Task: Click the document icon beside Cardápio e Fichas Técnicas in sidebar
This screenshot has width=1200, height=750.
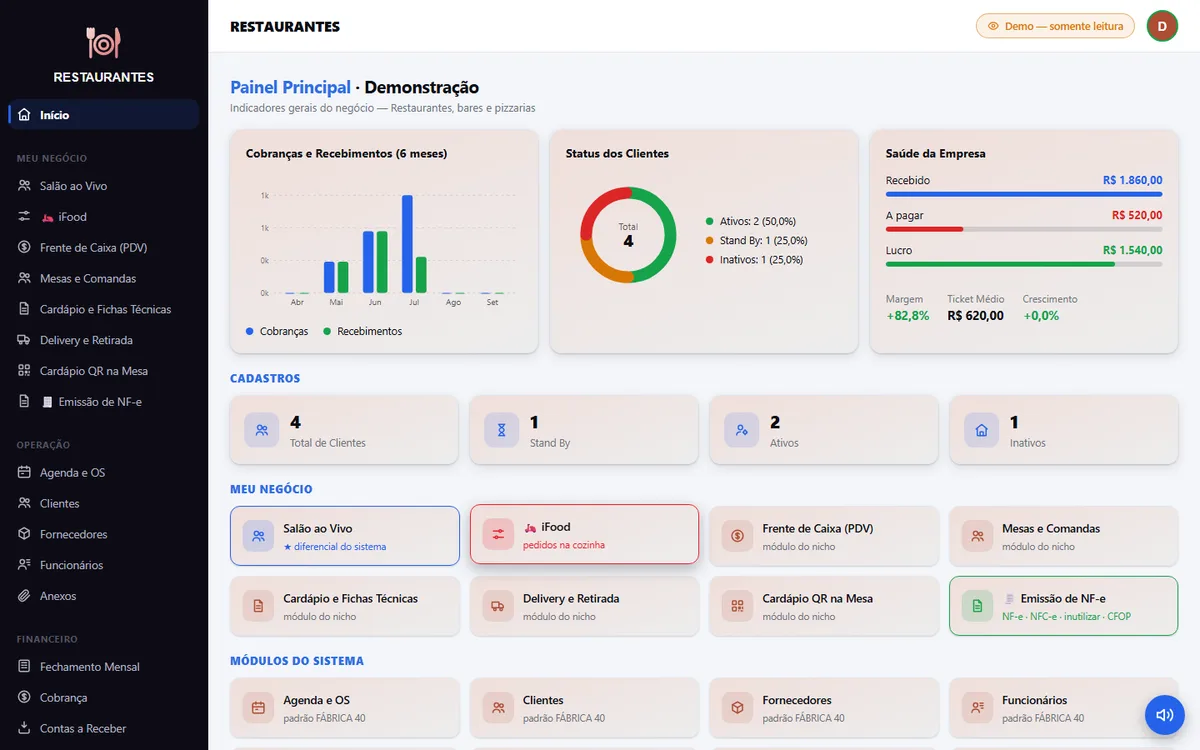Action: point(24,310)
